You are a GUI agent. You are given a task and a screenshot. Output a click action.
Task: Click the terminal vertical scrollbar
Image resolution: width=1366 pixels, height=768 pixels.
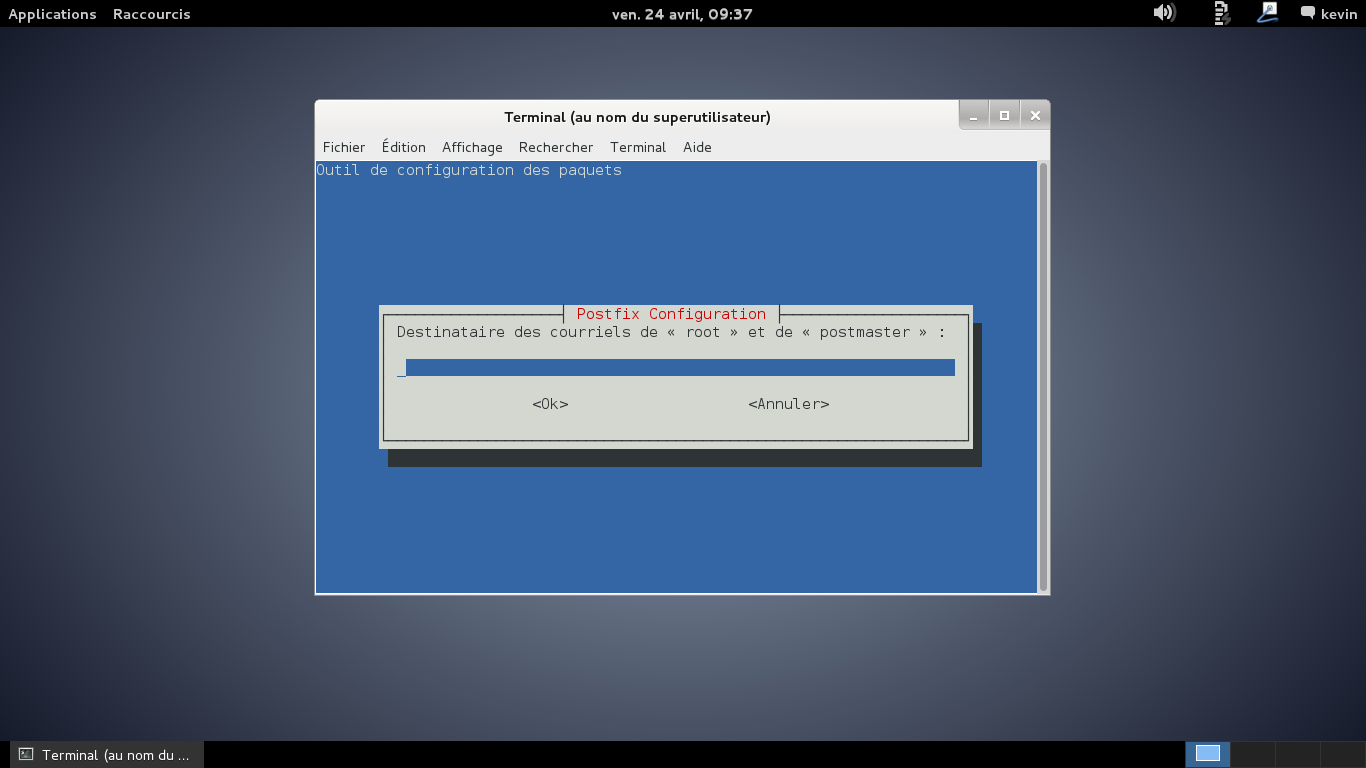[x=1043, y=377]
